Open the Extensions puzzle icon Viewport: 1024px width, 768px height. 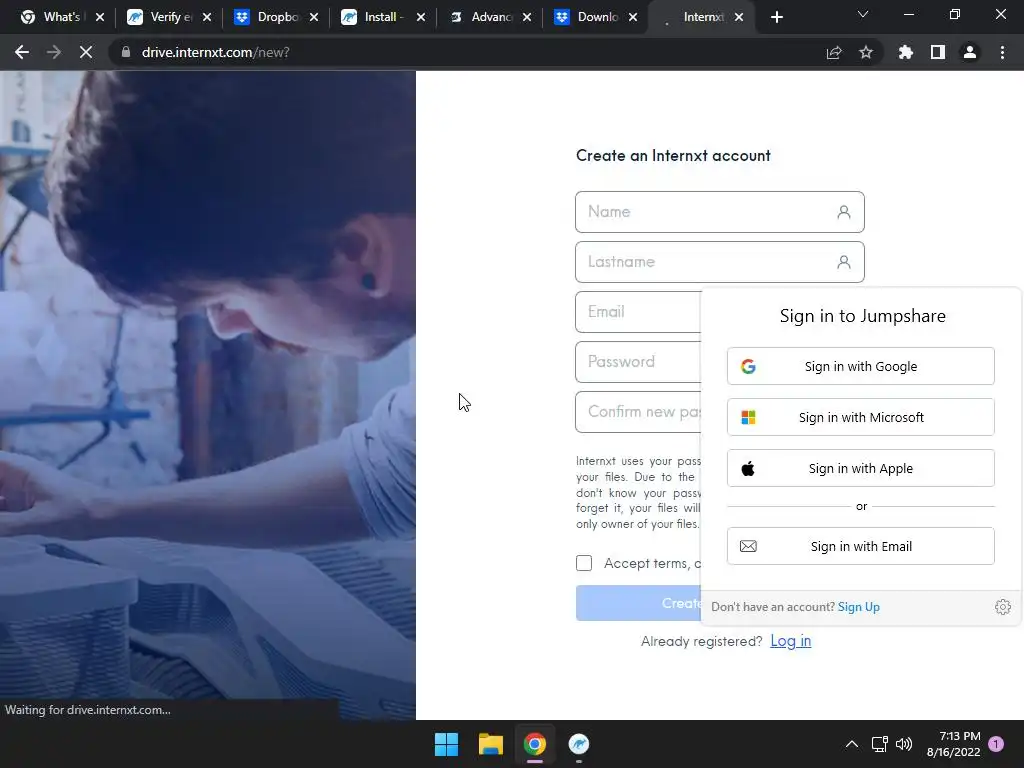tap(906, 52)
